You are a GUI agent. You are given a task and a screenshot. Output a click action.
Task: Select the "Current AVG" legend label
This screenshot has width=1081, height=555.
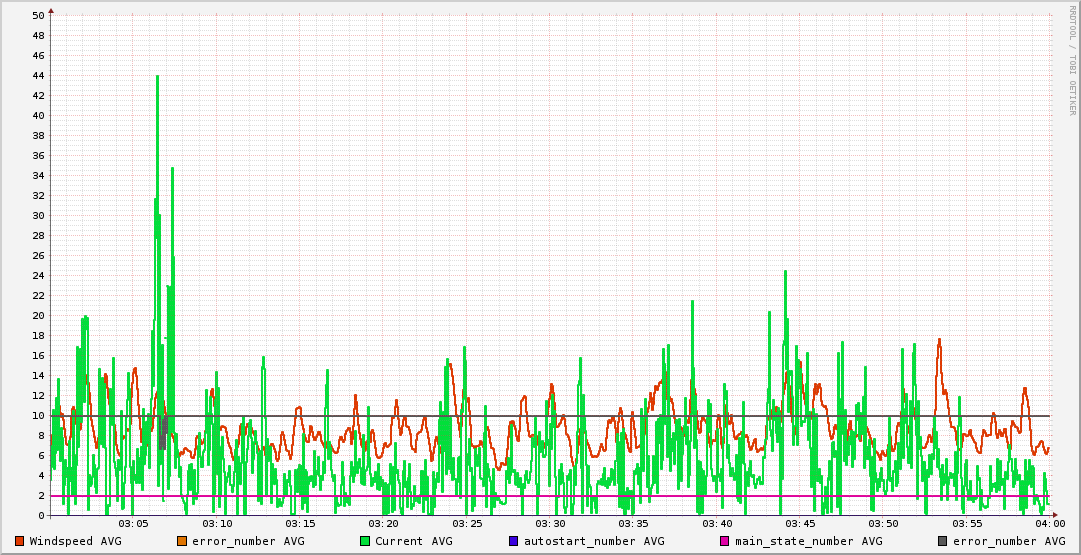tap(414, 541)
